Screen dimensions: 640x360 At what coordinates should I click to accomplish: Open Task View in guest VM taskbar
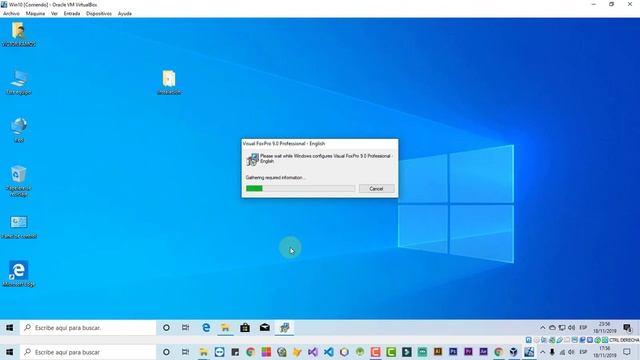pyautogui.click(x=186, y=328)
